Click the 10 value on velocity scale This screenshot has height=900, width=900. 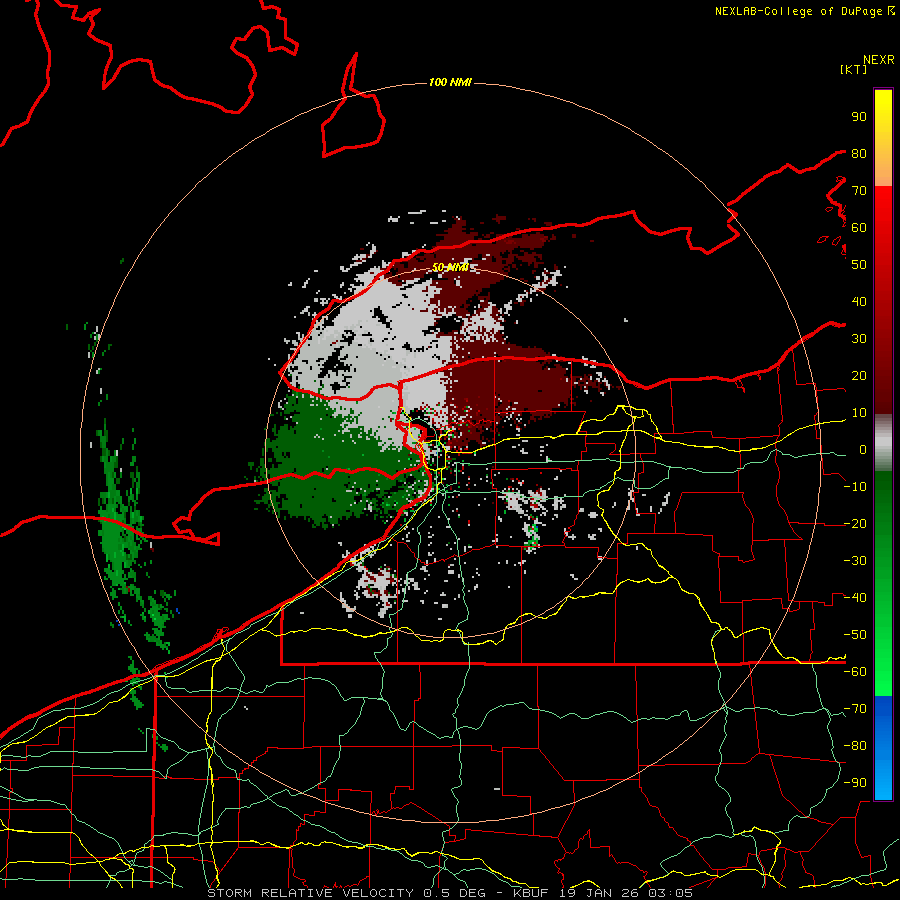[859, 413]
